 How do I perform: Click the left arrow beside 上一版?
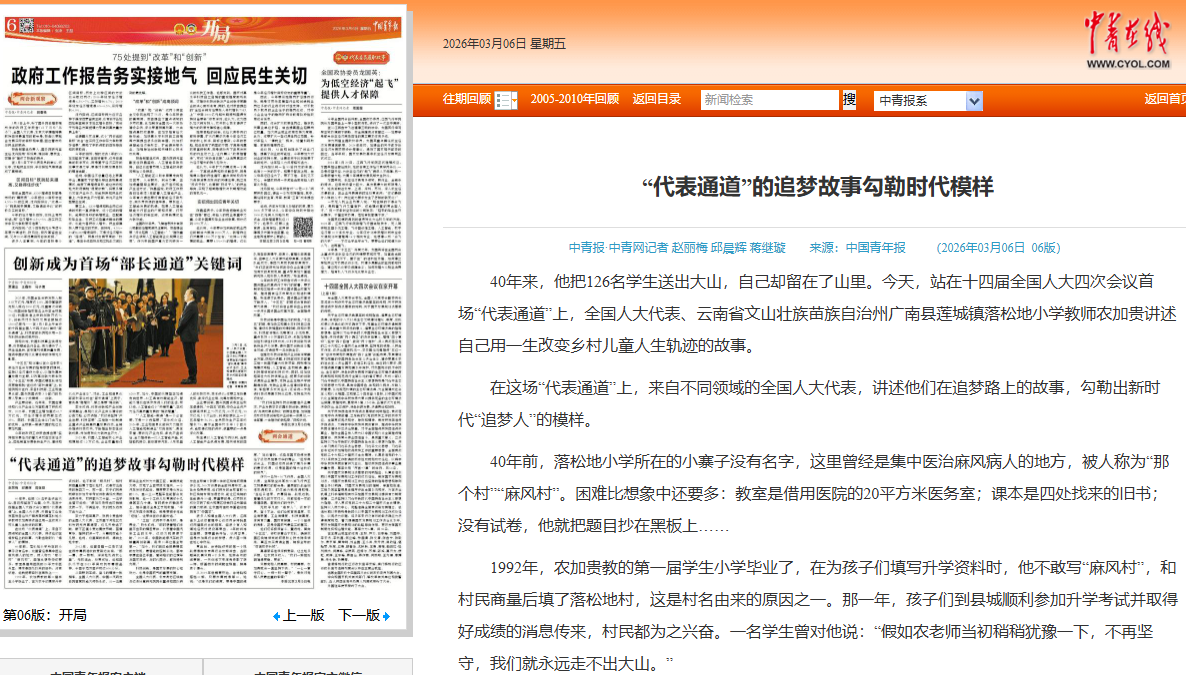coord(277,616)
